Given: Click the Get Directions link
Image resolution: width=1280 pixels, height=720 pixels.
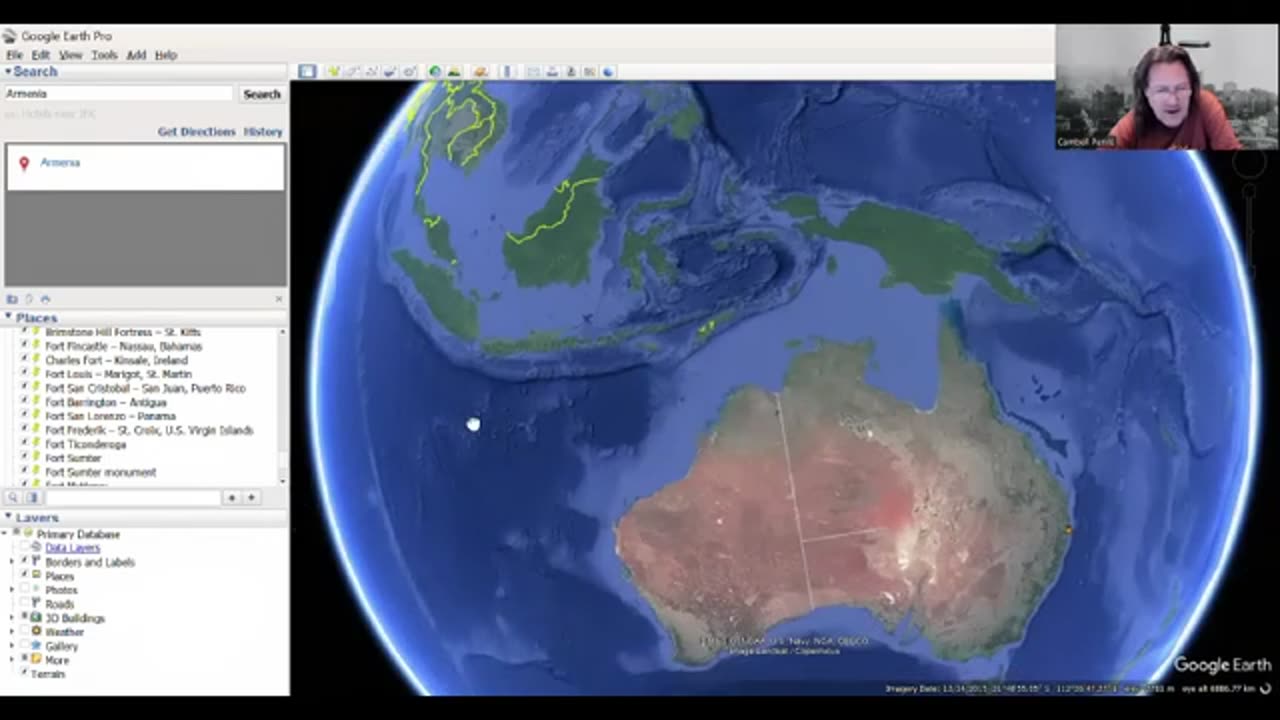Looking at the screenshot, I should [x=196, y=132].
